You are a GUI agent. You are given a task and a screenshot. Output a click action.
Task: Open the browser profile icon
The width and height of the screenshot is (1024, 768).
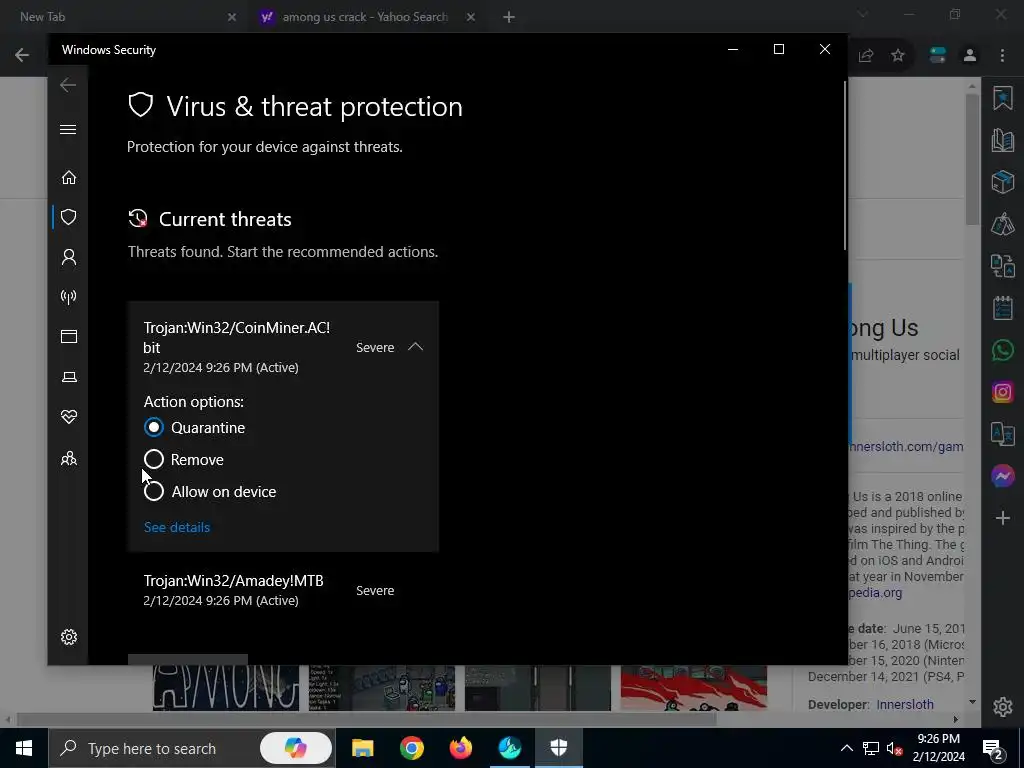970,56
